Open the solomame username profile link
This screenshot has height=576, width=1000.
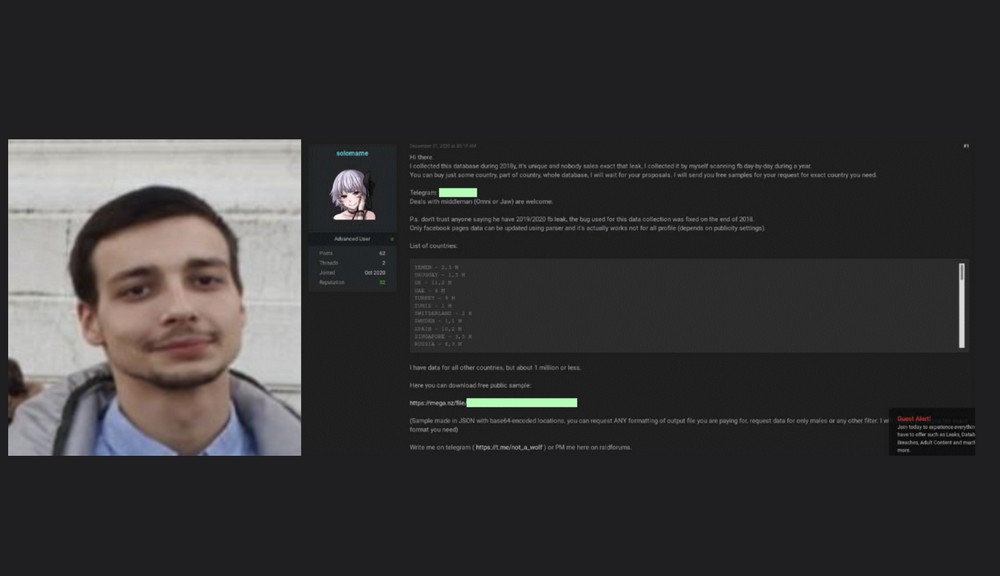pyautogui.click(x=352, y=153)
